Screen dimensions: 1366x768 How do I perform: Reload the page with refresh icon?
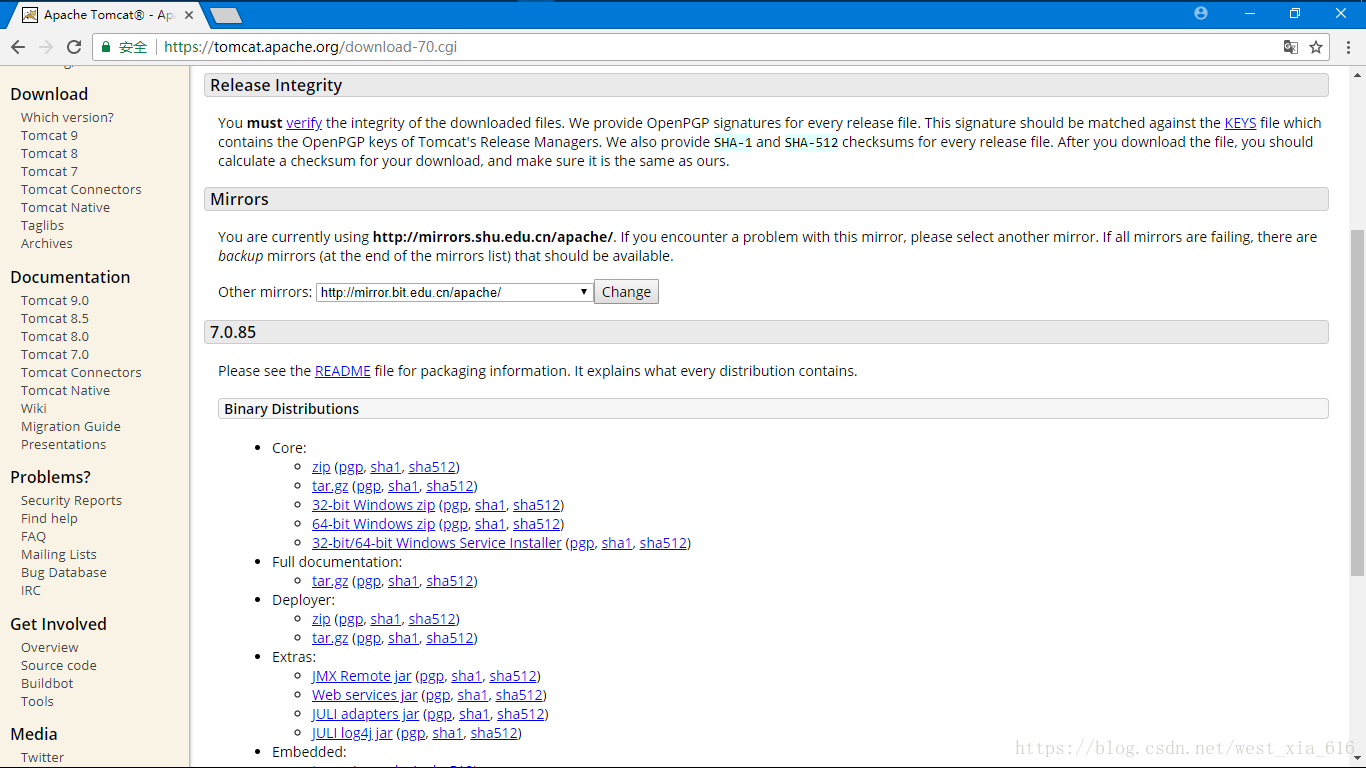(x=74, y=47)
